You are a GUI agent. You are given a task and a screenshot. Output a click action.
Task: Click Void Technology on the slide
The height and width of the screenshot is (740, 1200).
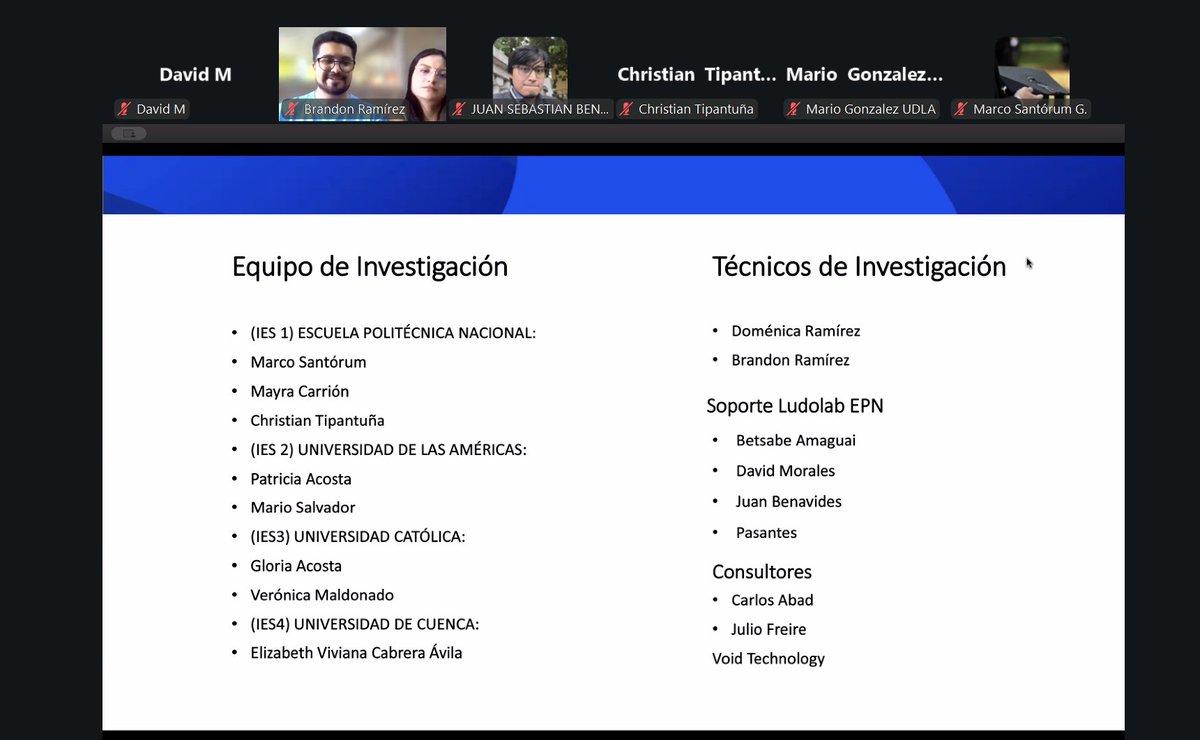pos(768,659)
